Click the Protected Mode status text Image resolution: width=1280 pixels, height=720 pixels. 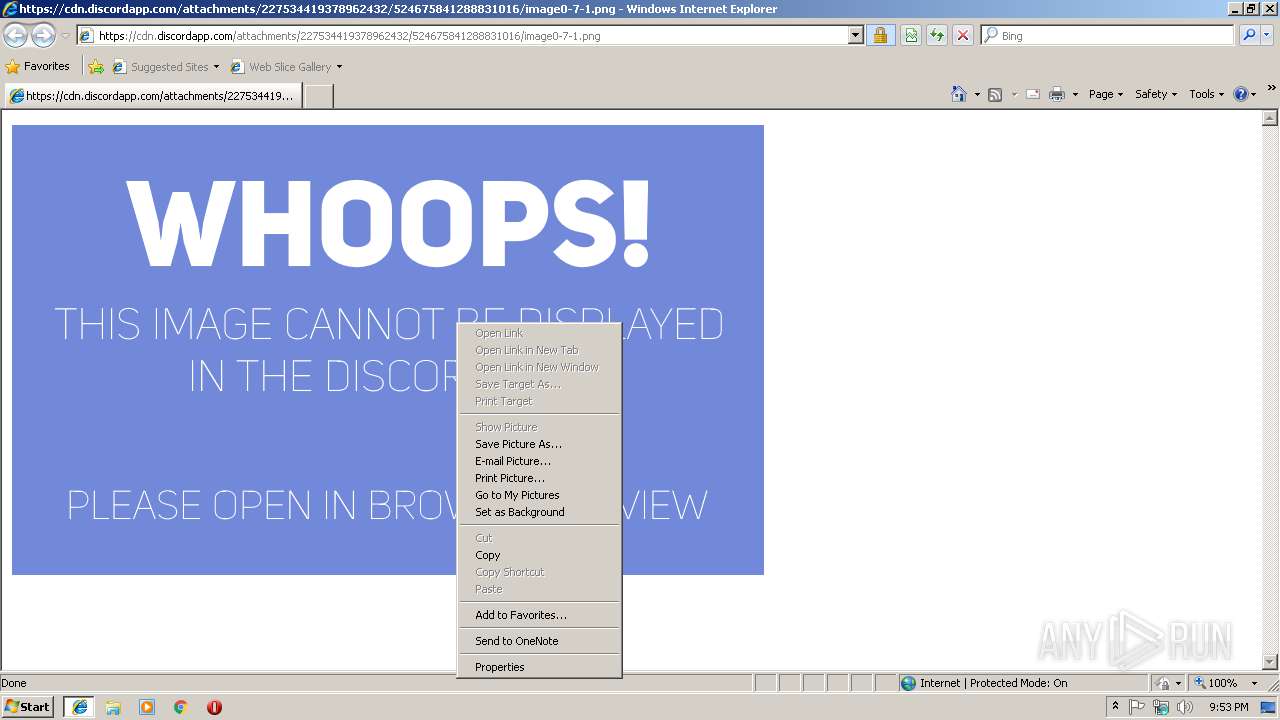[x=1018, y=683]
